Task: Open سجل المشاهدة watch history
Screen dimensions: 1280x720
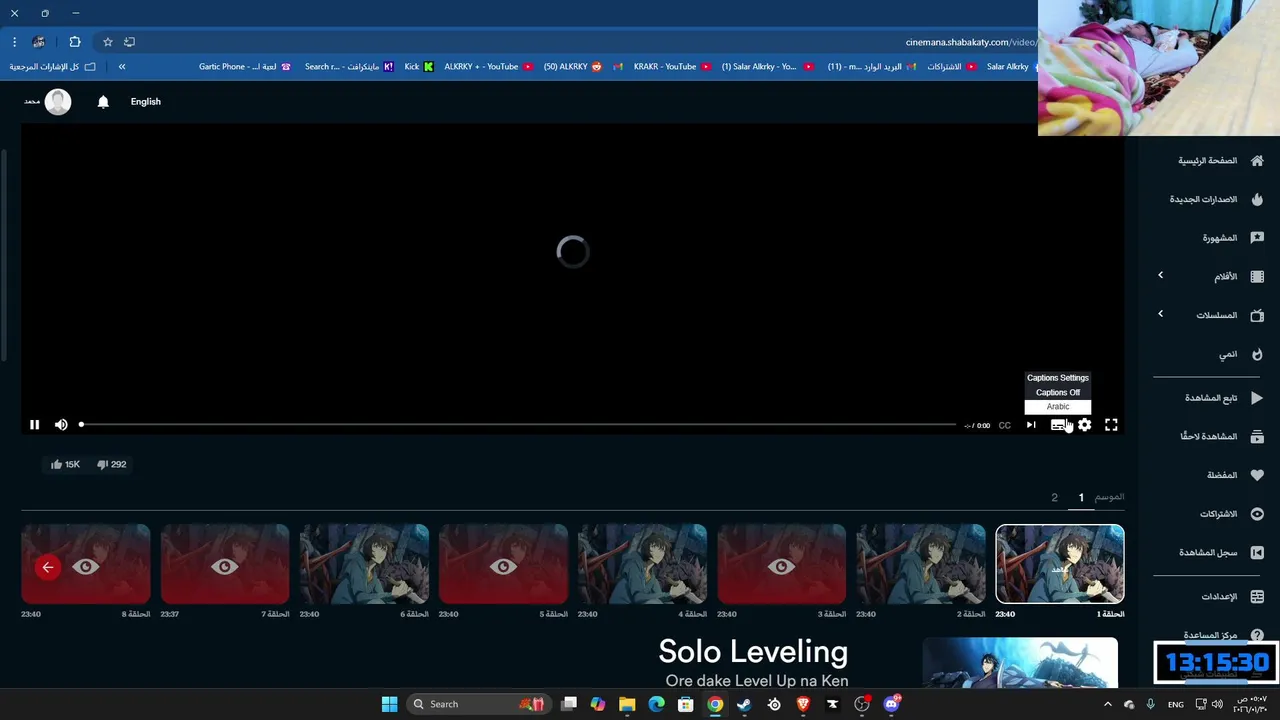Action: pos(1222,552)
